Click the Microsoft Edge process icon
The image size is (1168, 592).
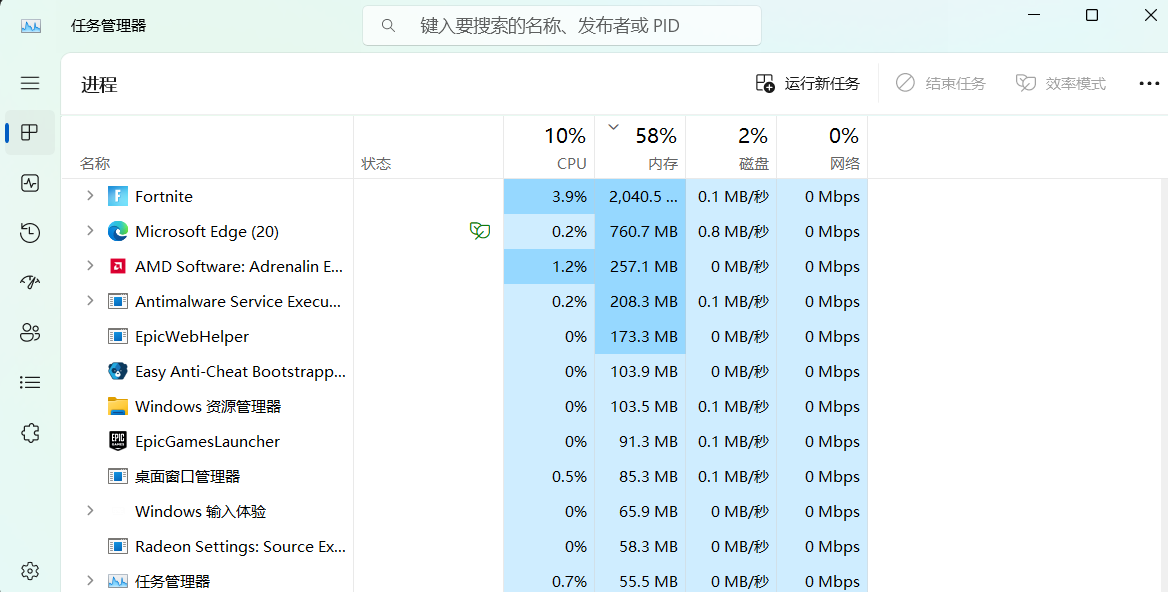118,232
